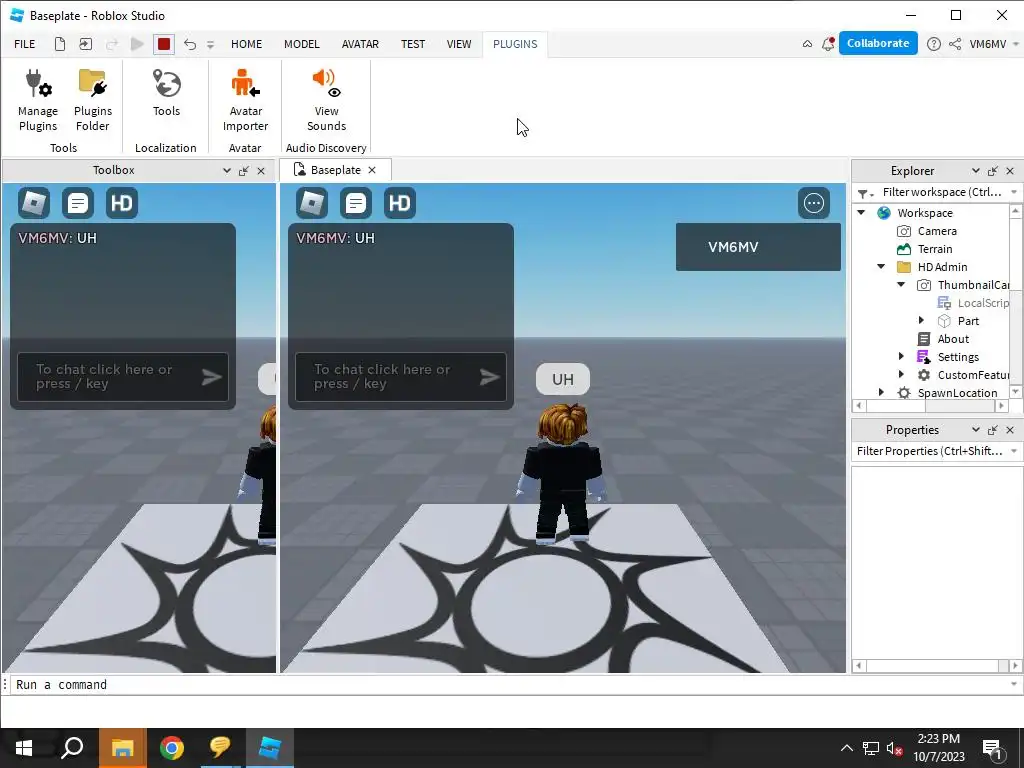Expand the SpawnLocation node
The image size is (1024, 768).
click(881, 392)
